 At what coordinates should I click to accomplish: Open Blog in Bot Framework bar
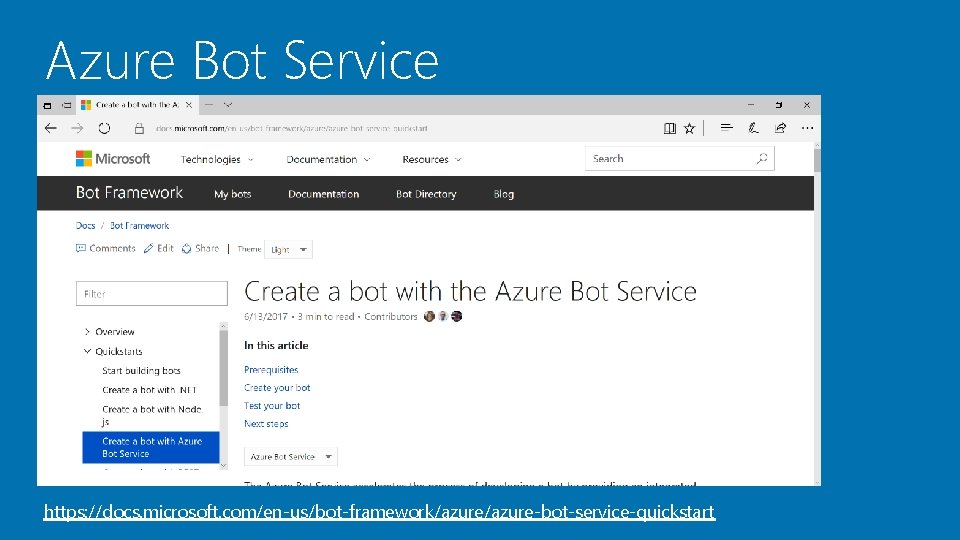point(503,194)
